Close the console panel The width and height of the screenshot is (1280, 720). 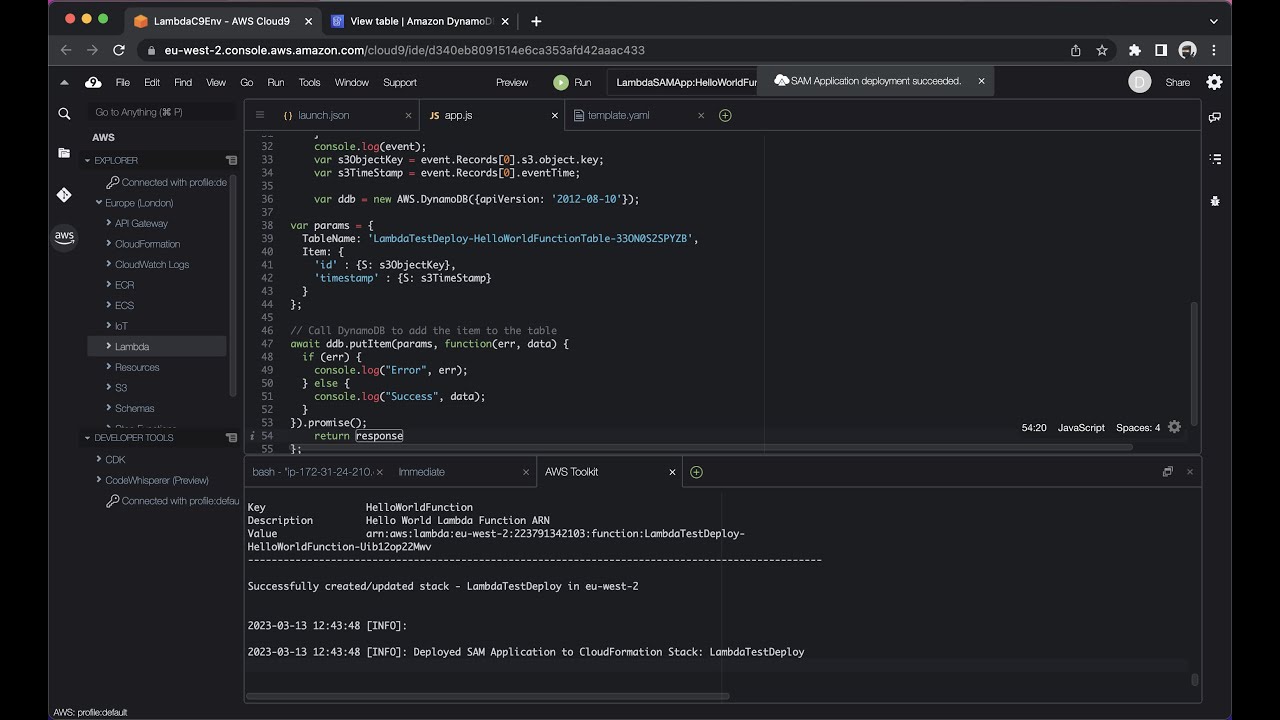(x=1190, y=472)
